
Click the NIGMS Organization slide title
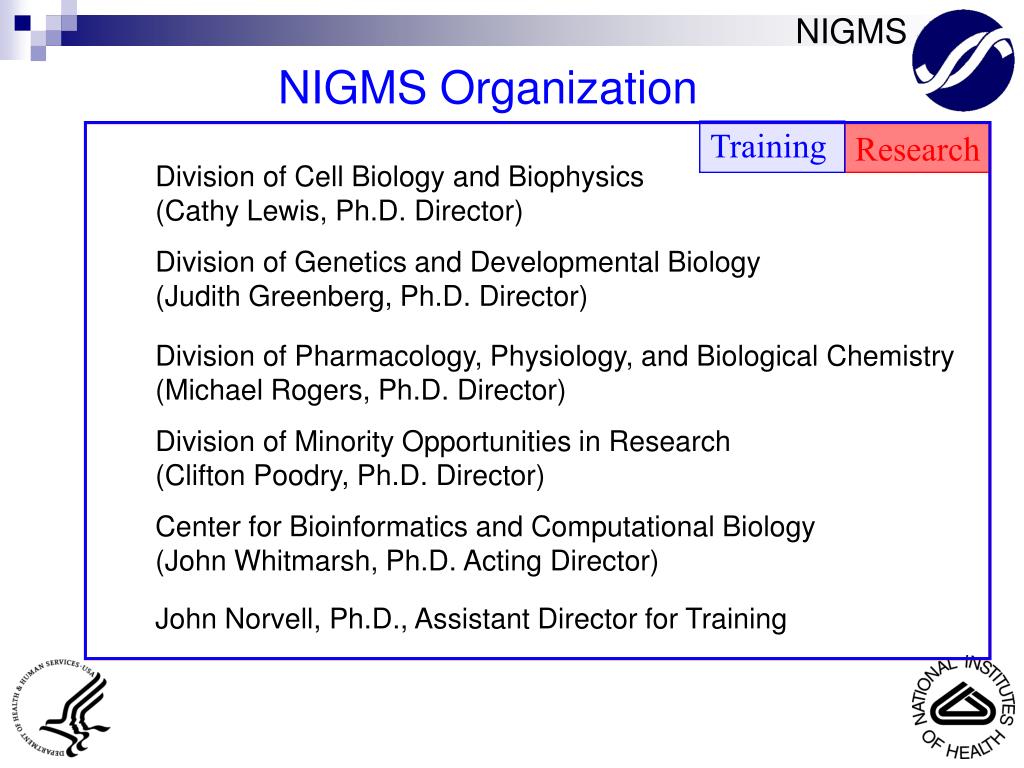click(x=487, y=88)
